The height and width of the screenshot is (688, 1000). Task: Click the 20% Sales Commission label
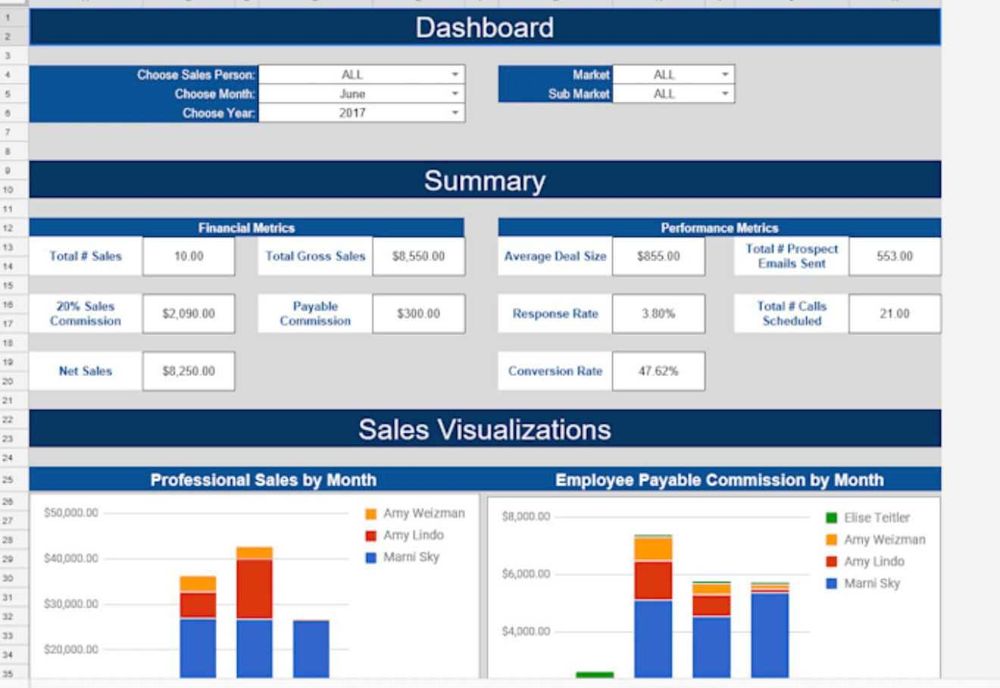click(85, 314)
